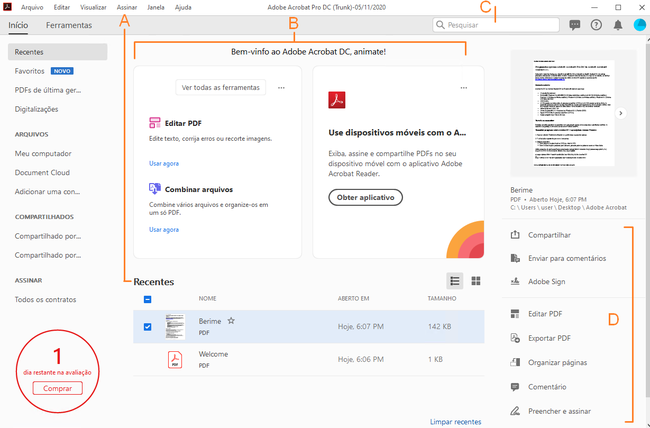This screenshot has height=428, width=650.
Task: Open the notifications bell
Action: point(618,25)
